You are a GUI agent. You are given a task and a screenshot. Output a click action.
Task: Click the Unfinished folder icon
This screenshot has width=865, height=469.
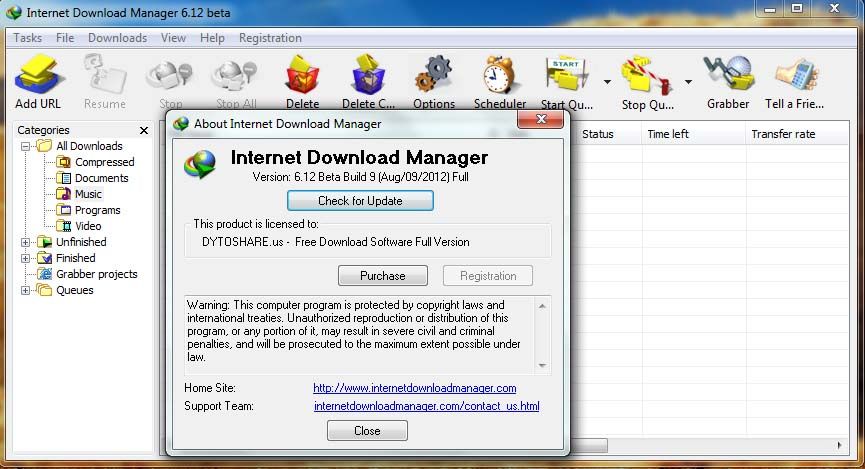click(x=45, y=242)
